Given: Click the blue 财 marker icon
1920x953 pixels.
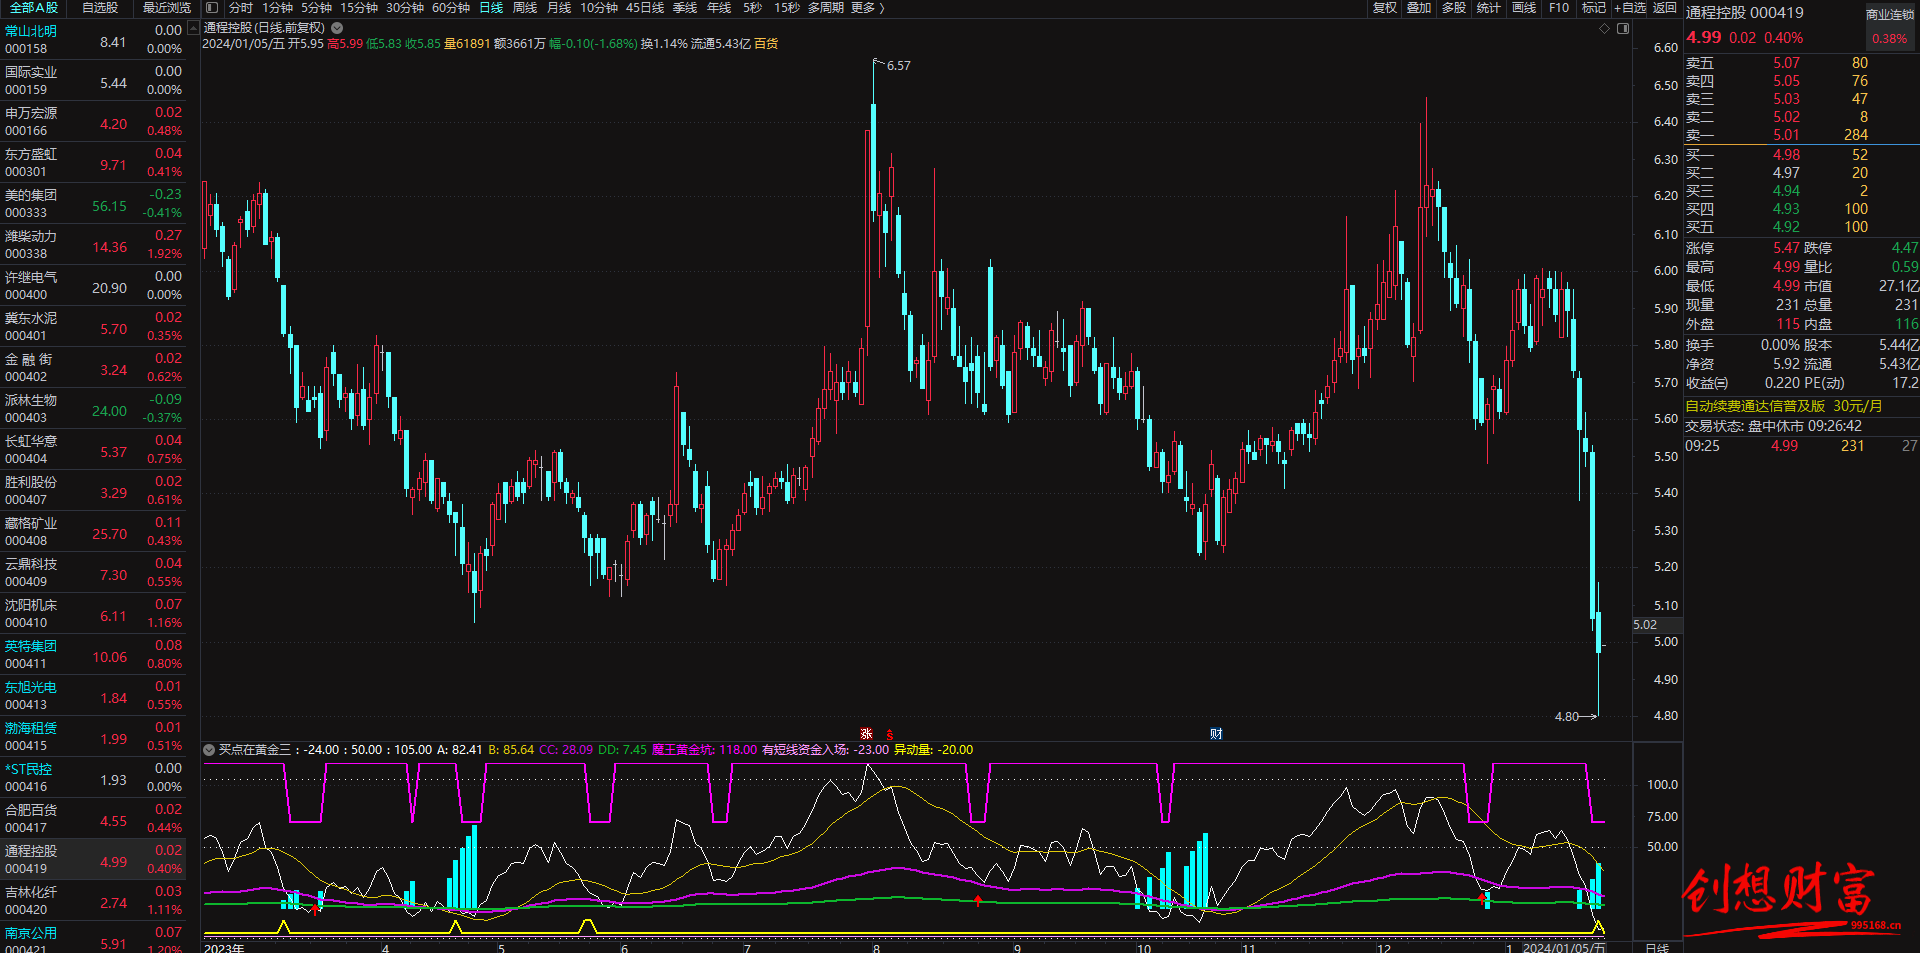Looking at the screenshot, I should pos(1216,734).
